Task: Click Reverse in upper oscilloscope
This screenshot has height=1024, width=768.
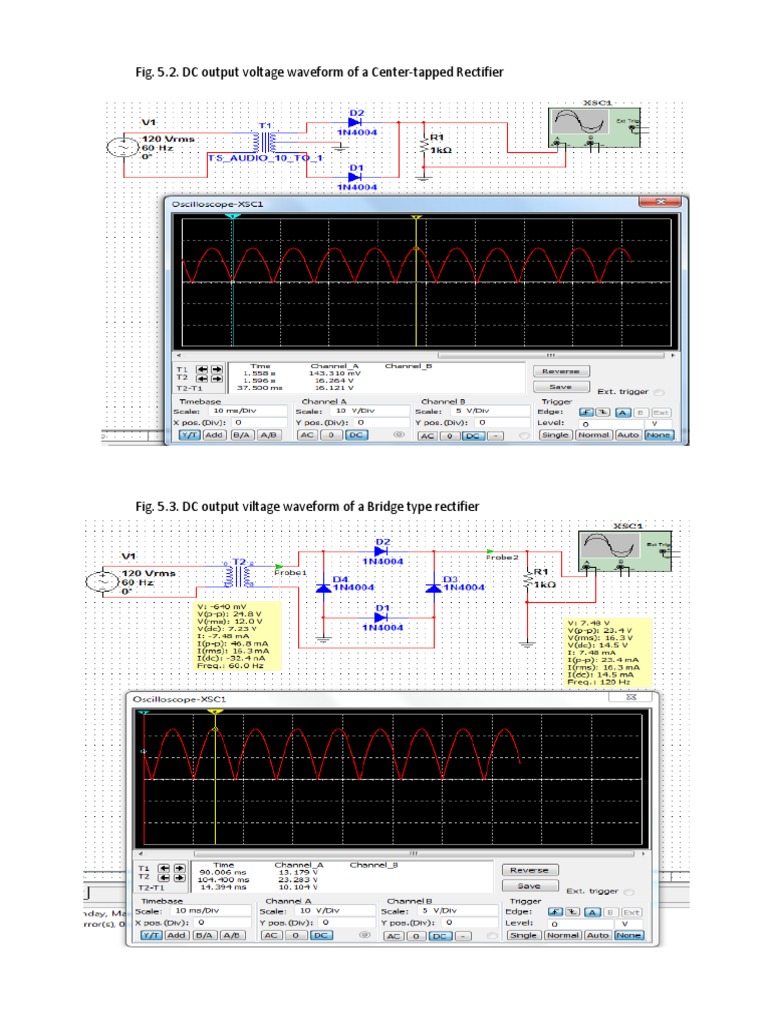Action: [x=561, y=371]
